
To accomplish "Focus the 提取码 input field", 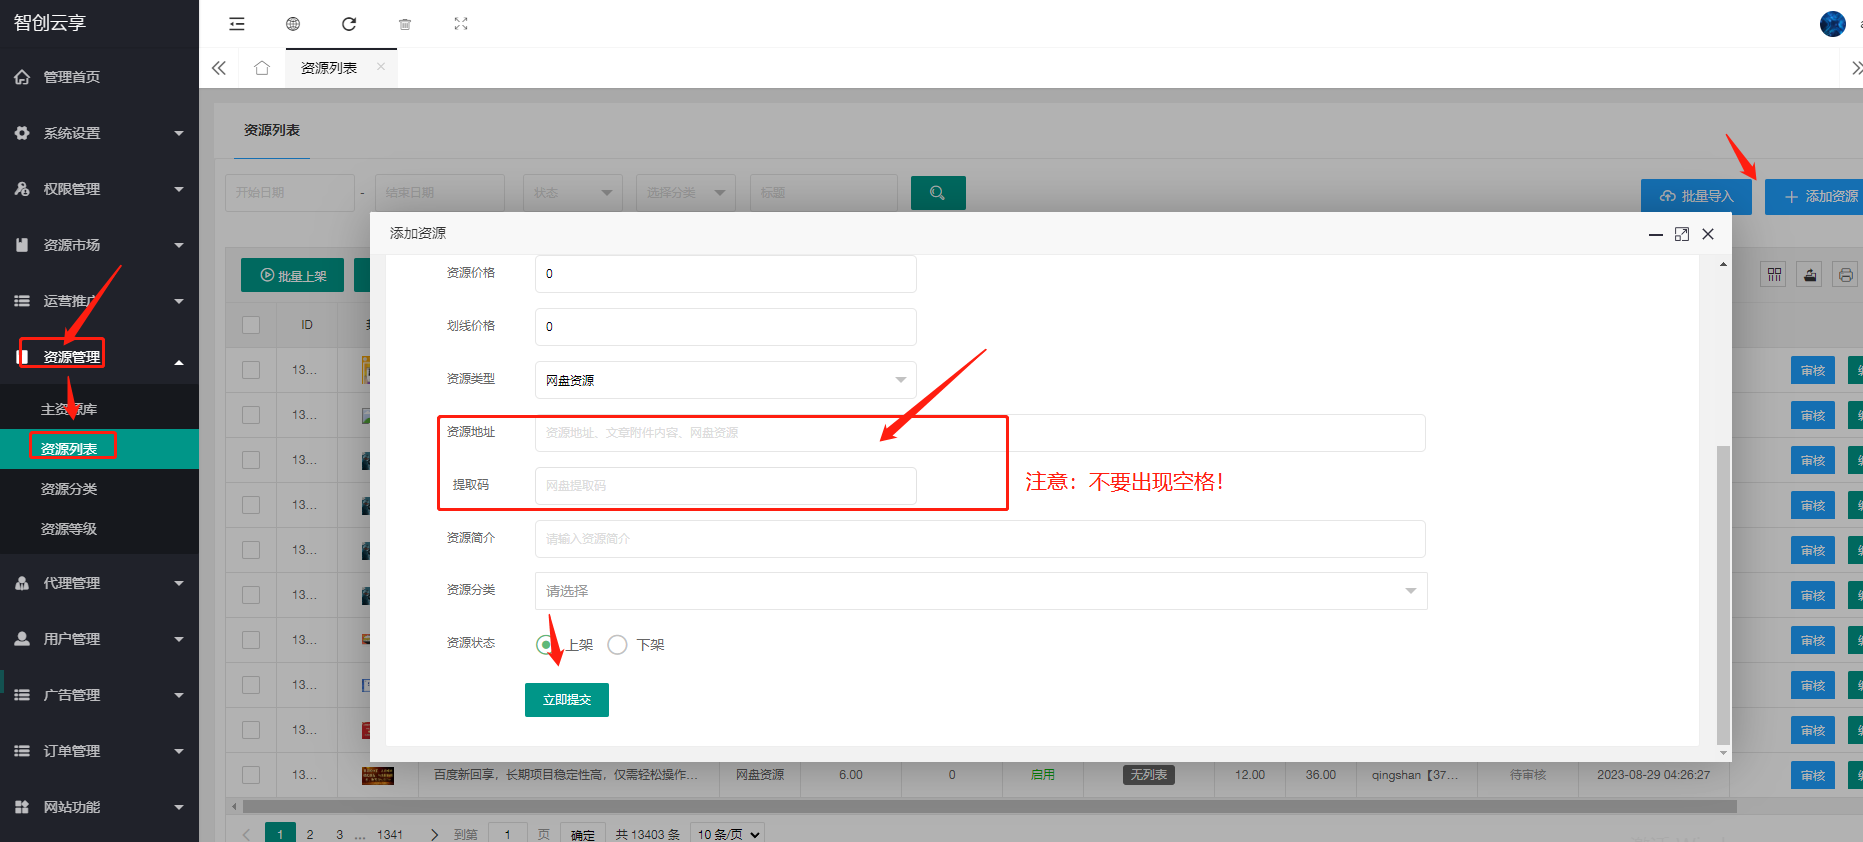I will [x=726, y=486].
